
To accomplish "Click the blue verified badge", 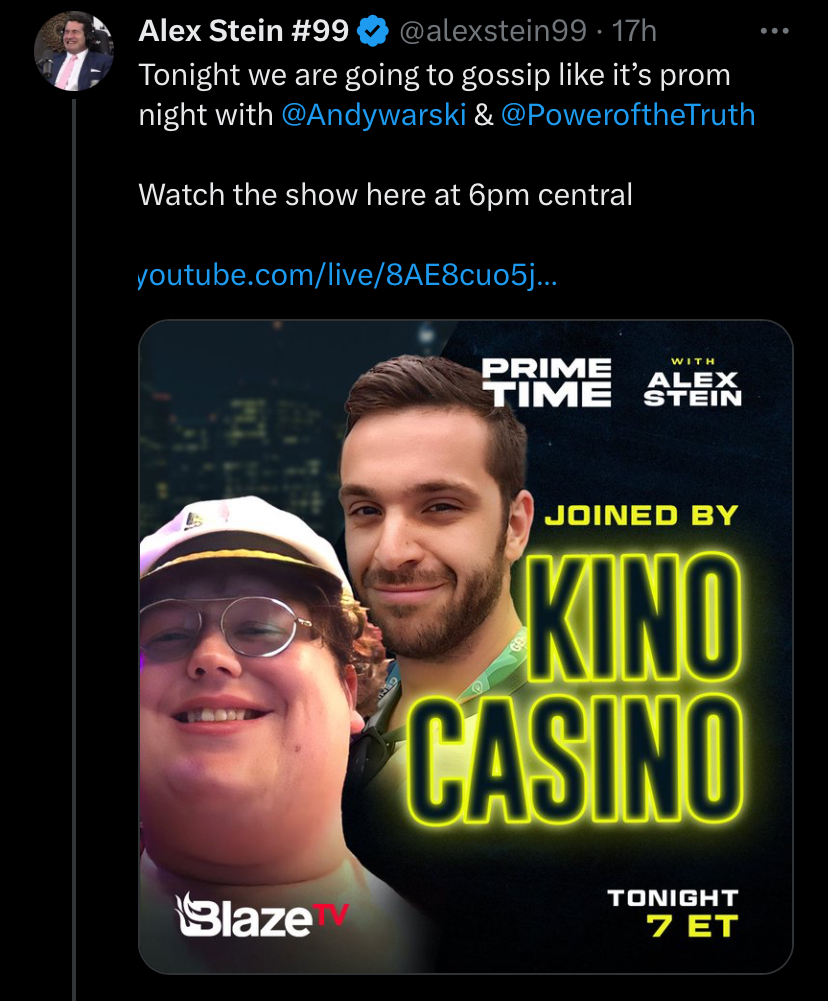I will [373, 31].
